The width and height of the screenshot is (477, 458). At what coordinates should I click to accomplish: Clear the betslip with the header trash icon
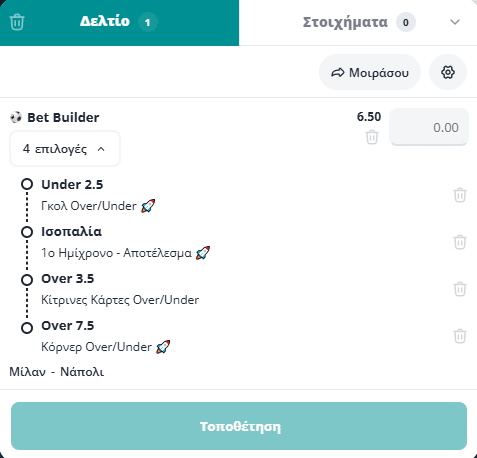[17, 22]
